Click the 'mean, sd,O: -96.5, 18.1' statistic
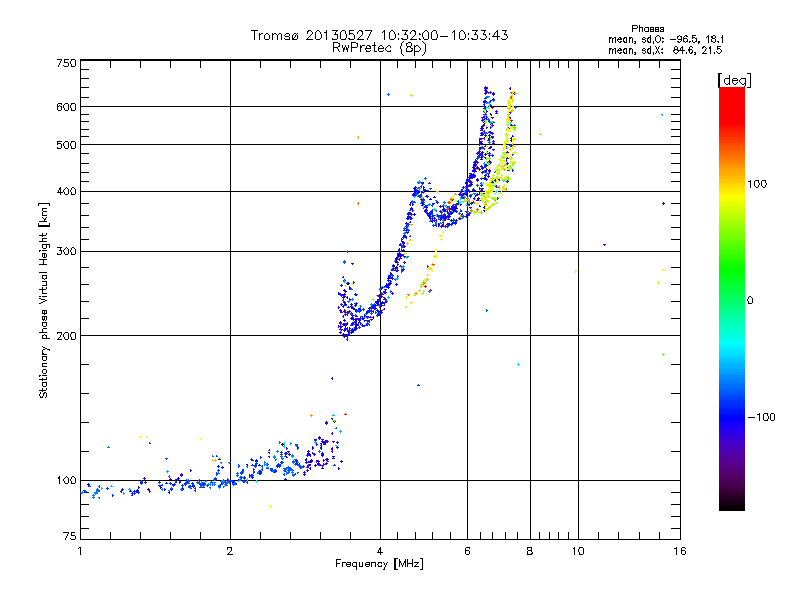The height and width of the screenshot is (600, 800). point(666,39)
